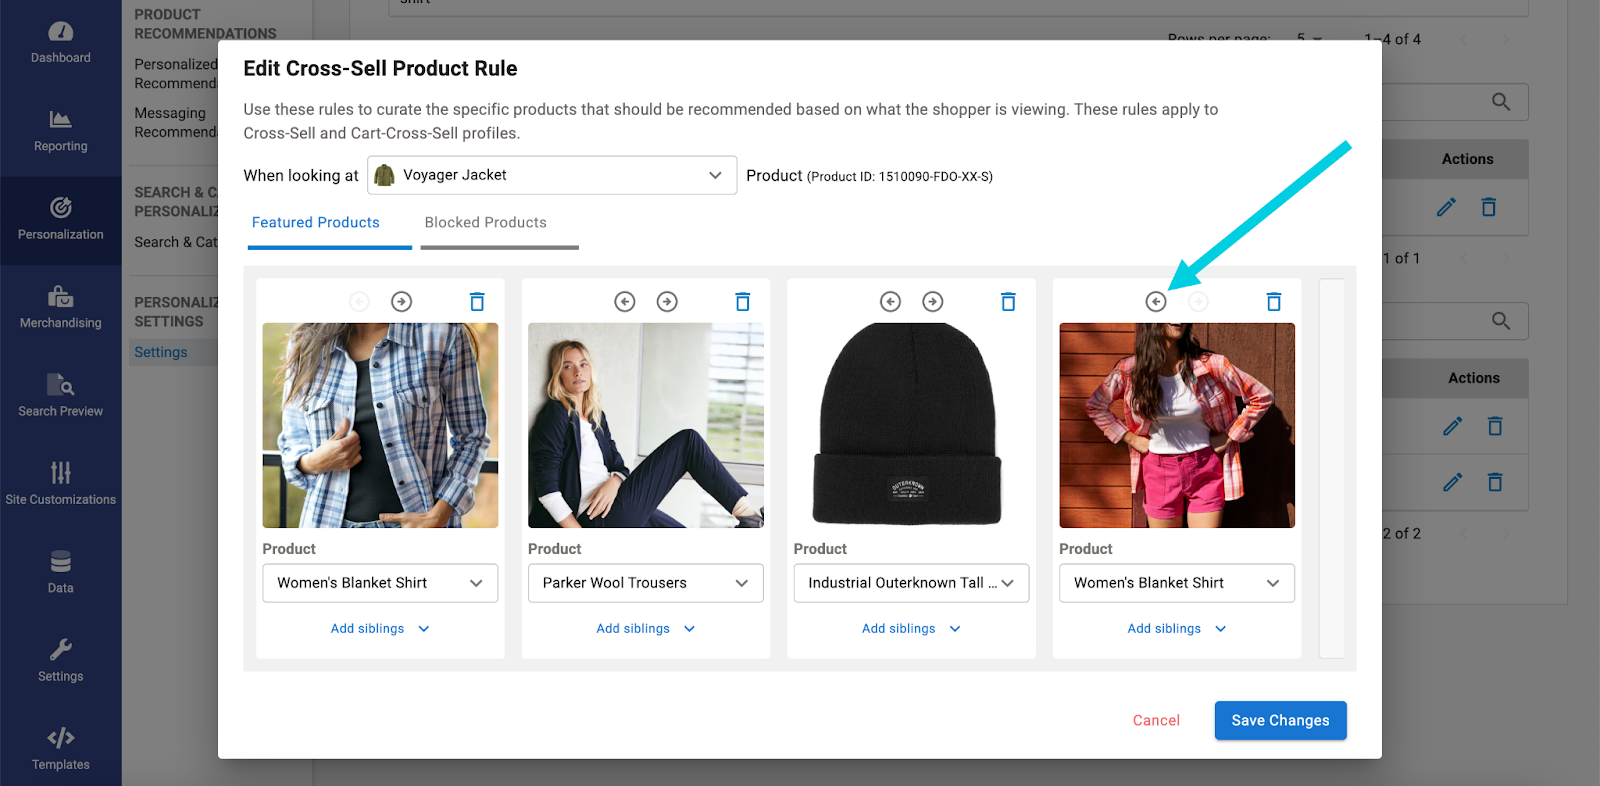The image size is (1600, 786).
Task: Click the Cancel button
Action: [x=1156, y=720]
